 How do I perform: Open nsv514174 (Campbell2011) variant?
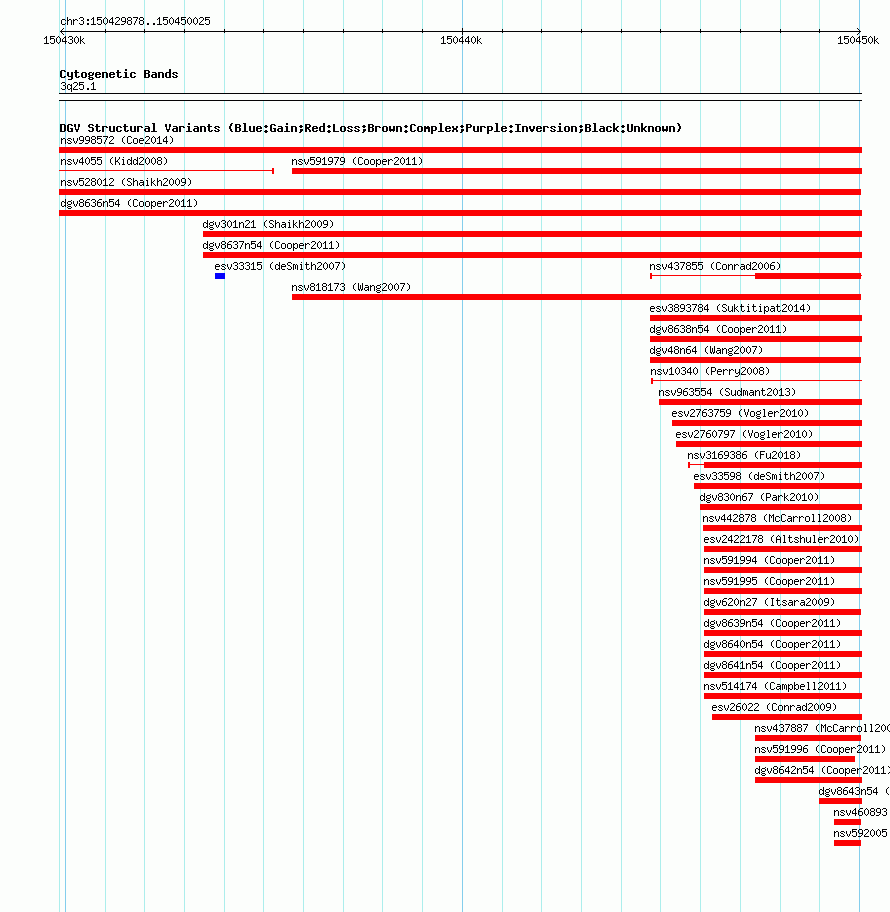(x=775, y=685)
